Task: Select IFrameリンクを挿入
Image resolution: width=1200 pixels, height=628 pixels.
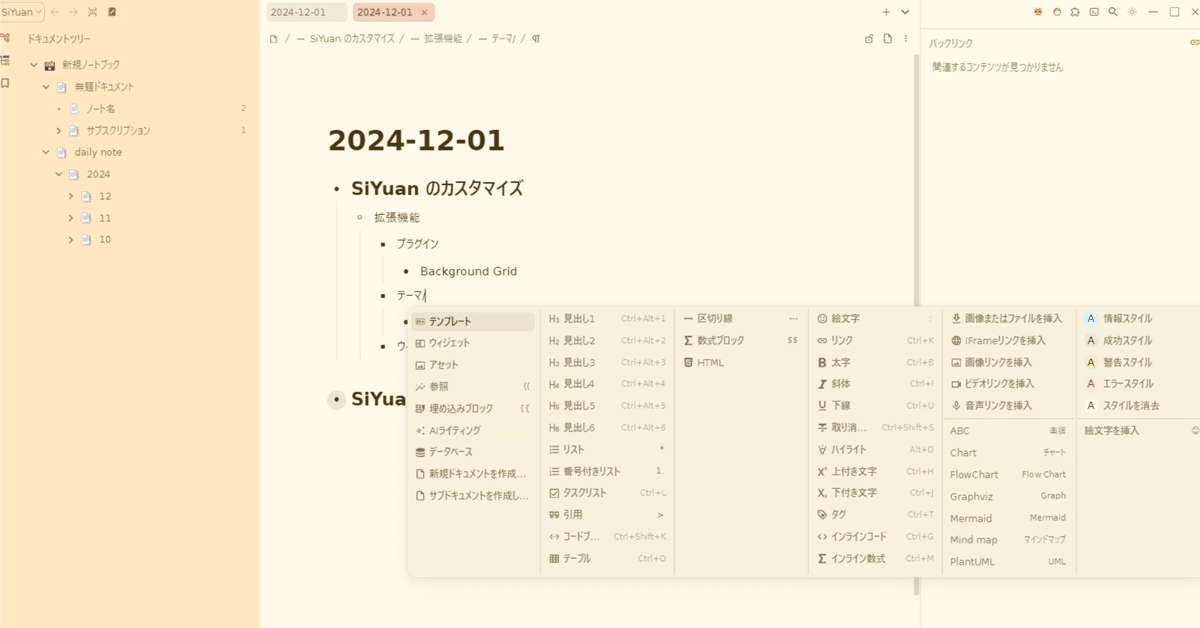Action: (x=1008, y=341)
